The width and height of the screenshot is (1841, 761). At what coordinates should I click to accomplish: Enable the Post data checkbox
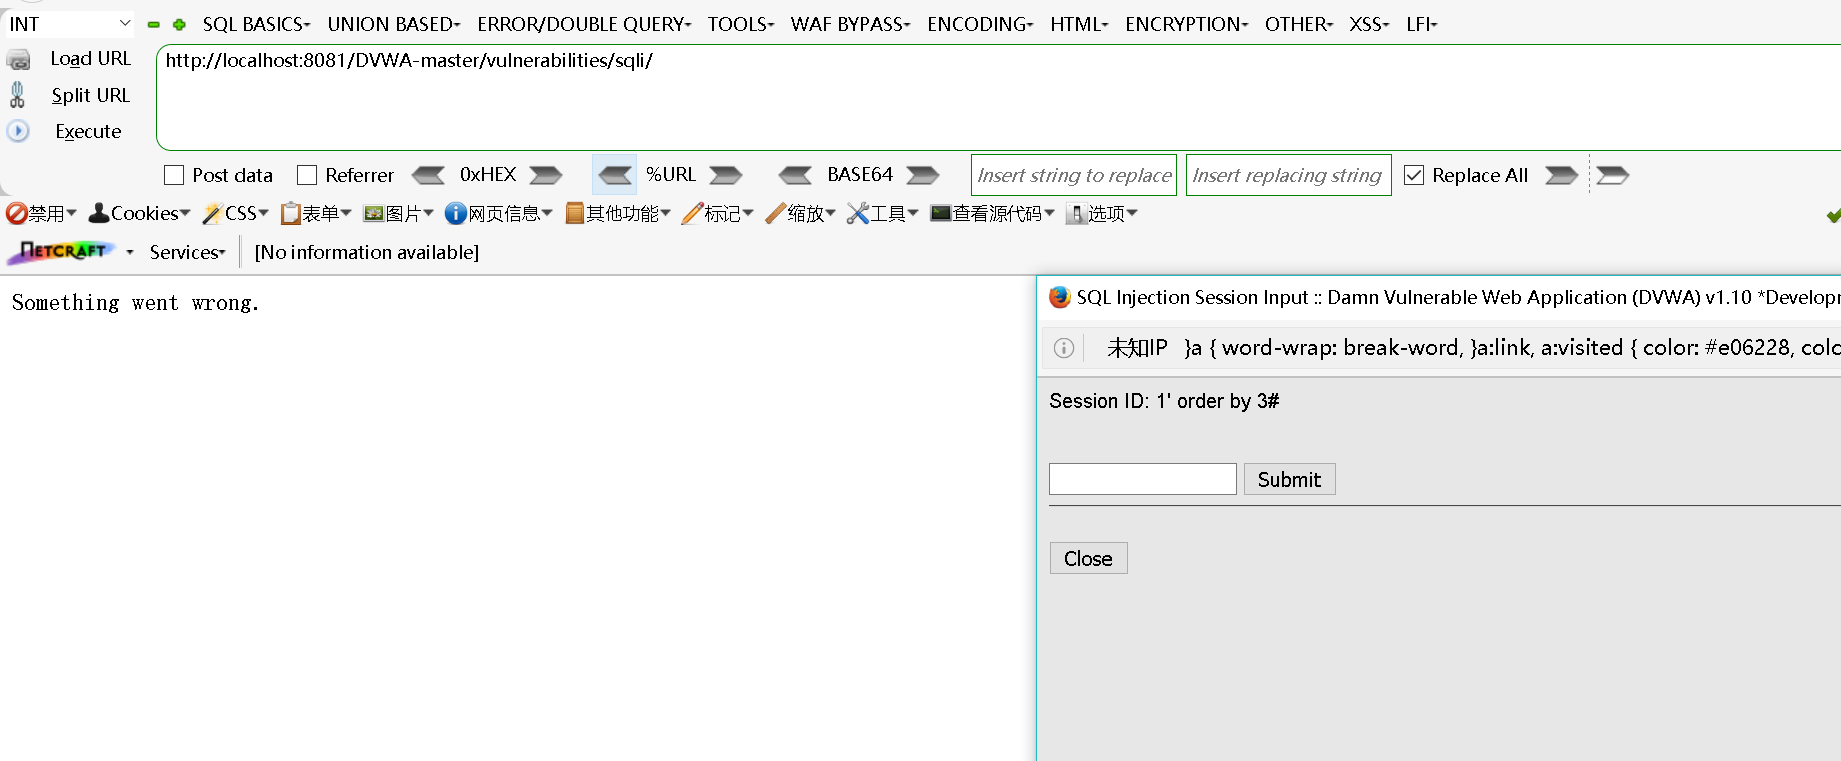[x=174, y=175]
